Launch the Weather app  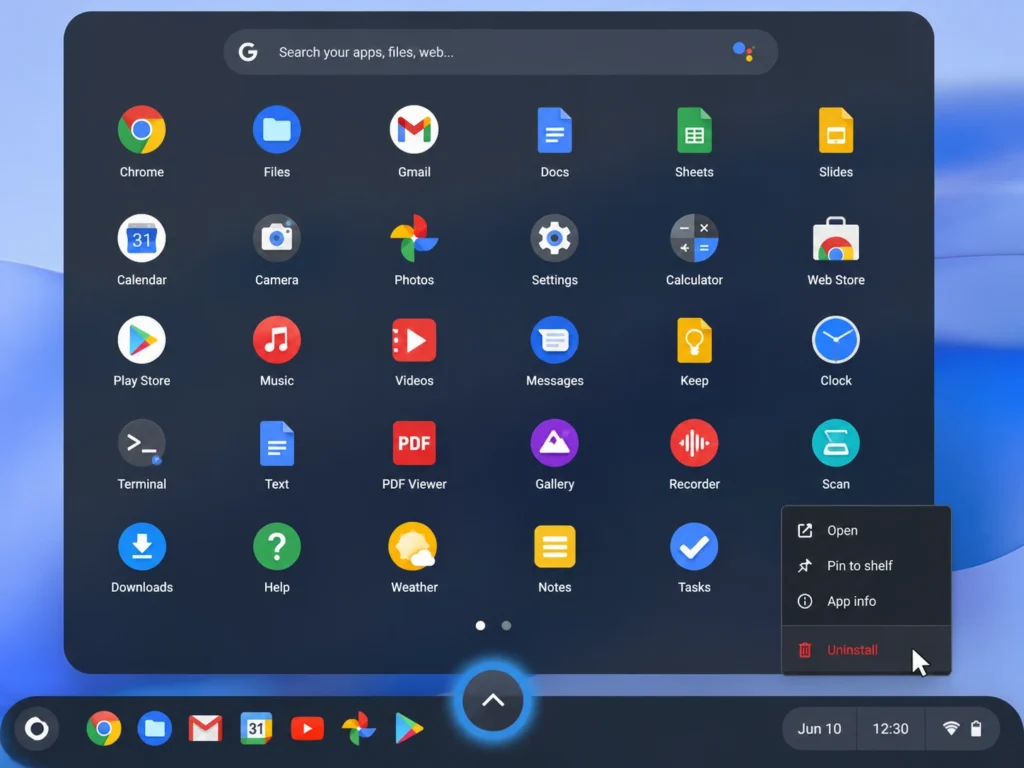click(x=414, y=546)
